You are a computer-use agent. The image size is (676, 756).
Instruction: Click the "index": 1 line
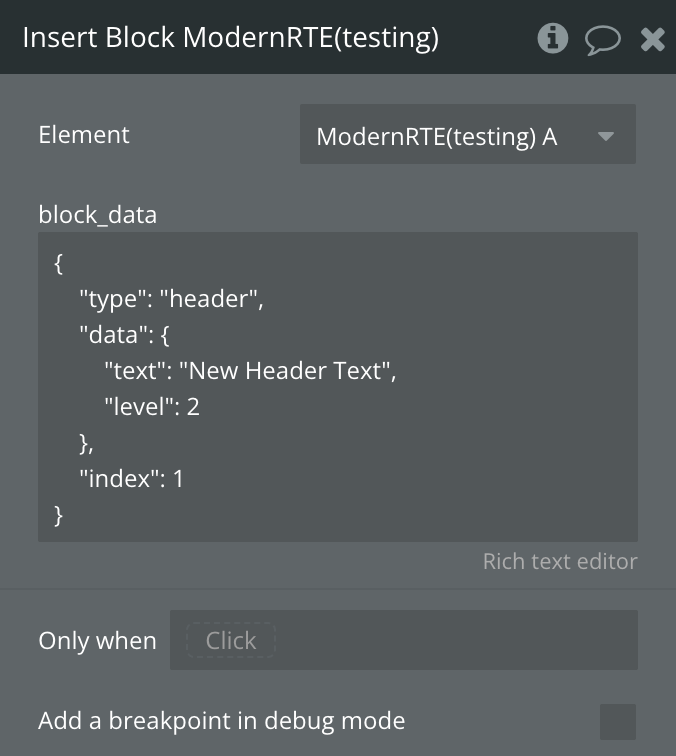point(132,479)
